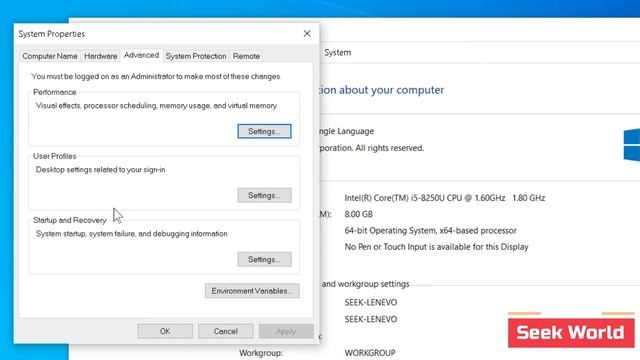The image size is (640, 360).
Task: Switch to Computer Name tab
Action: (x=50, y=56)
